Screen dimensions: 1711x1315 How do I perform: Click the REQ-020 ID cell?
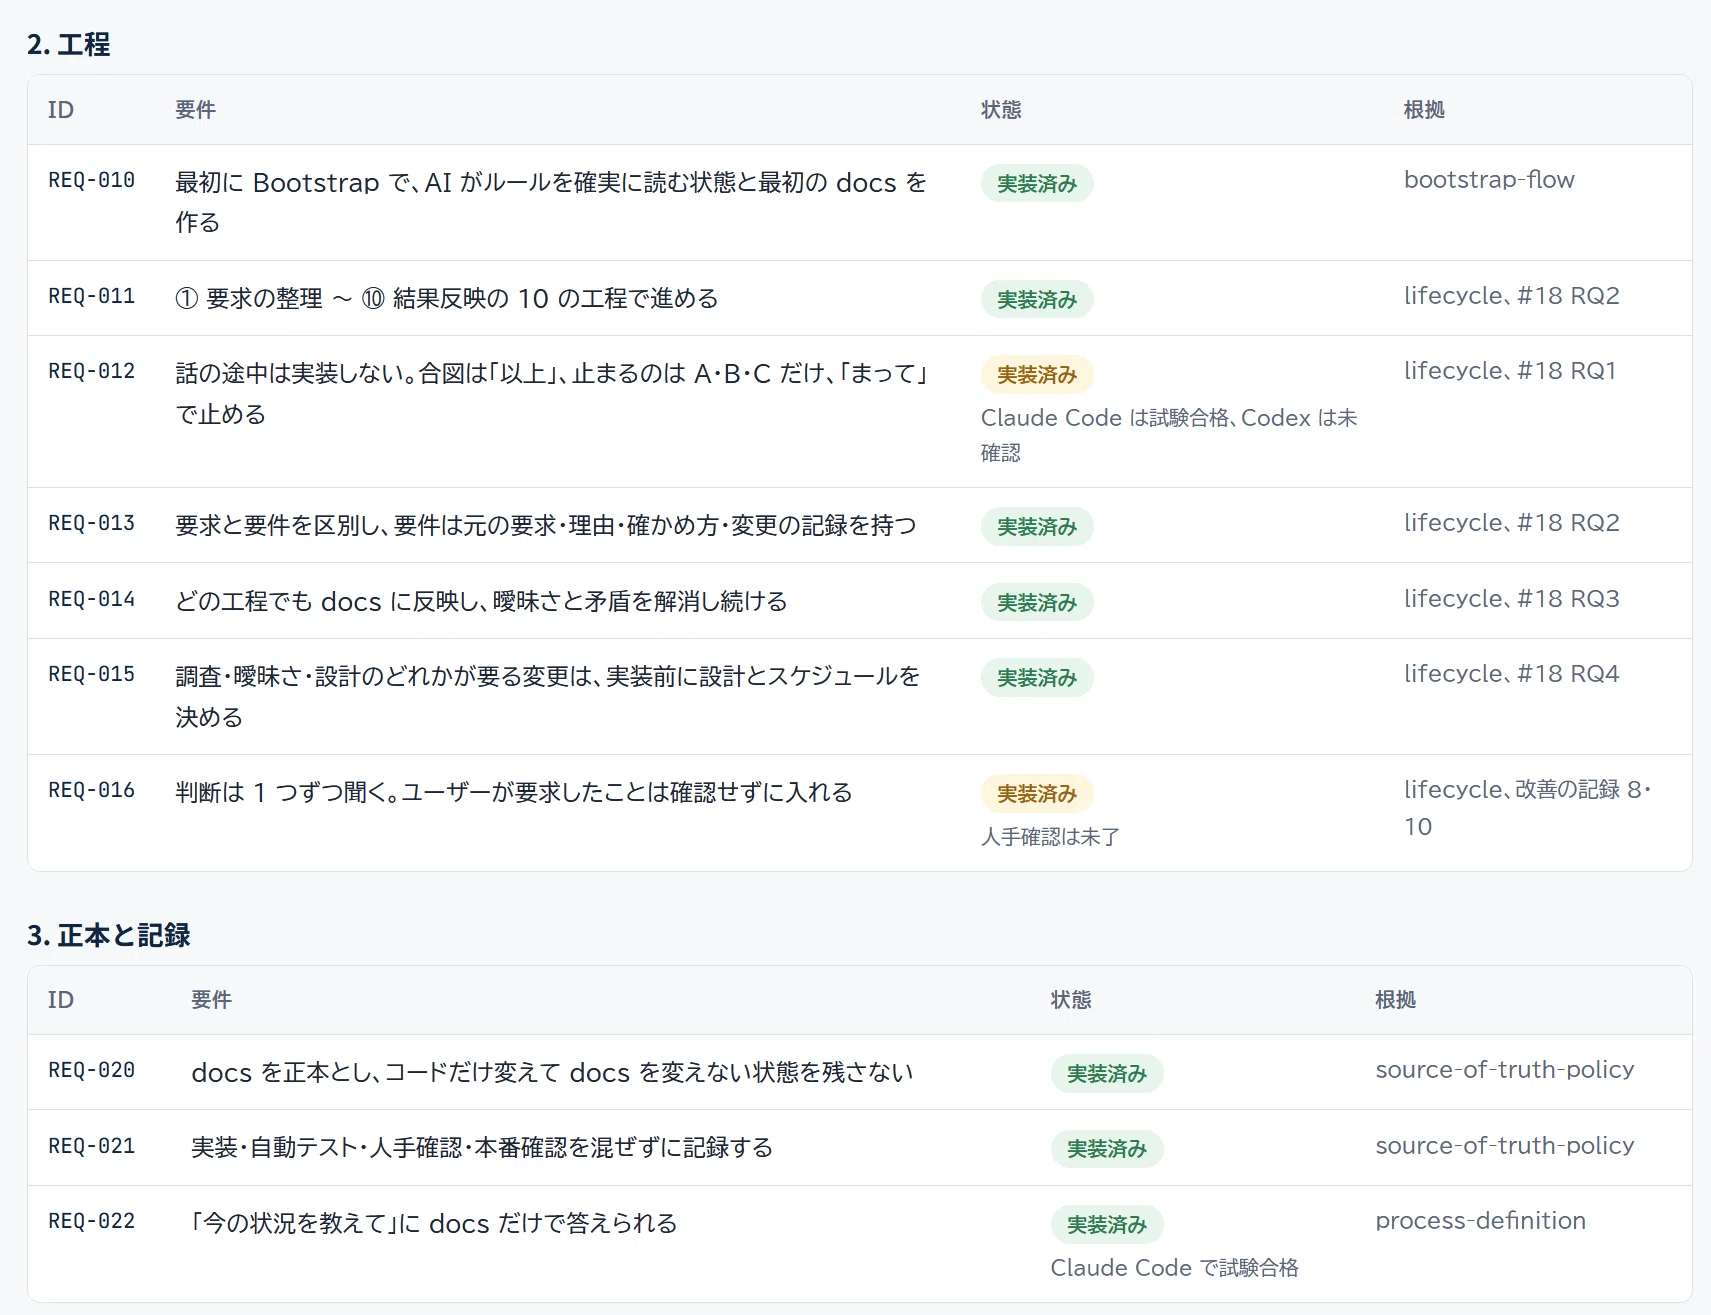[x=91, y=1070]
